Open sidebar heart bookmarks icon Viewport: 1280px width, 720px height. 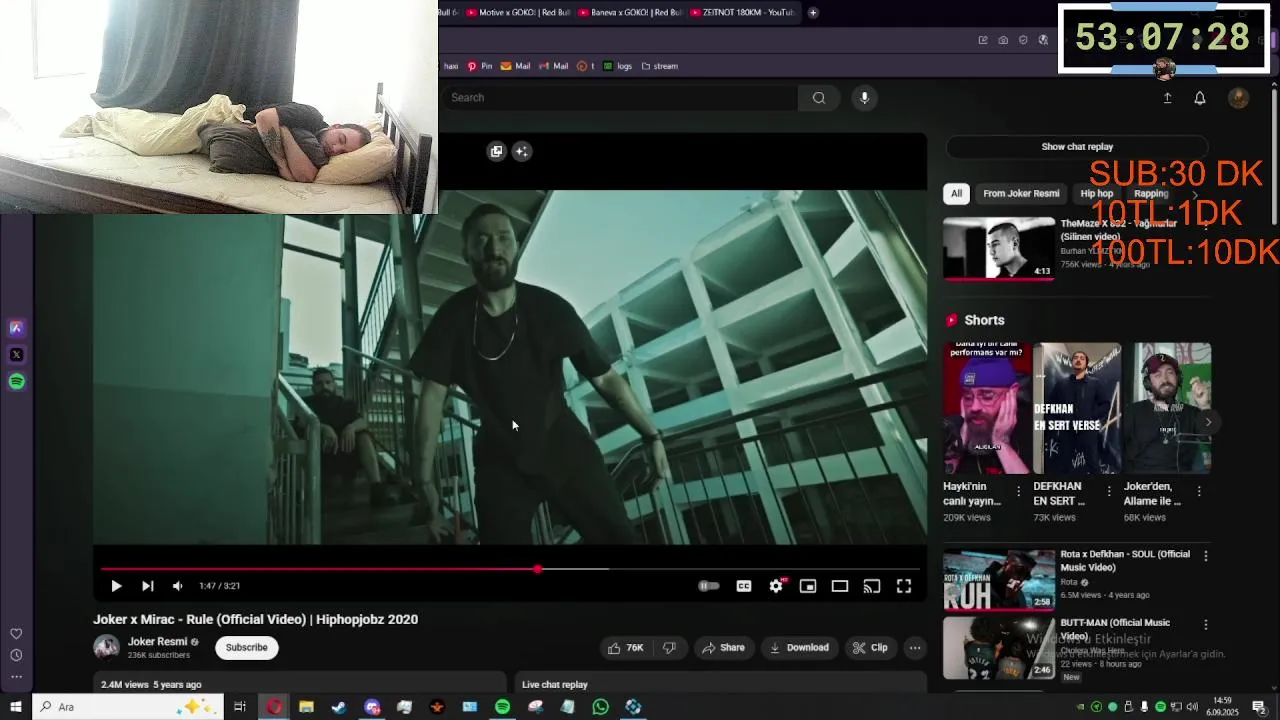16,634
